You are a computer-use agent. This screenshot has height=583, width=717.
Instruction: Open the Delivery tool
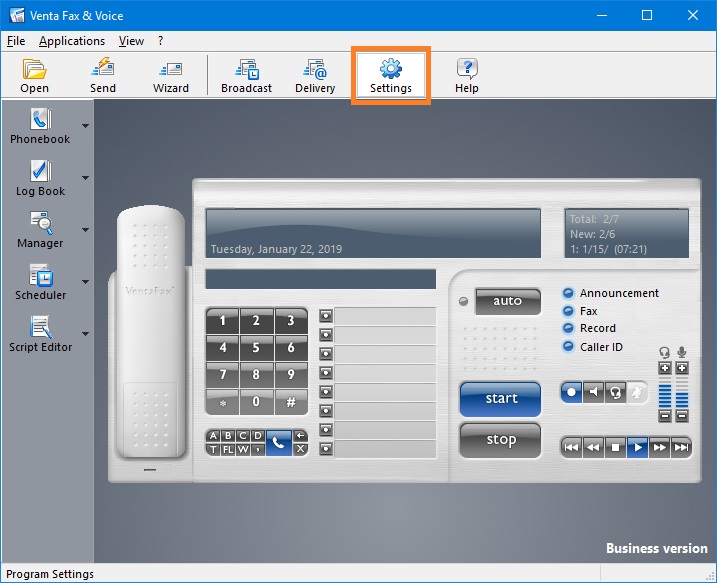pos(315,75)
